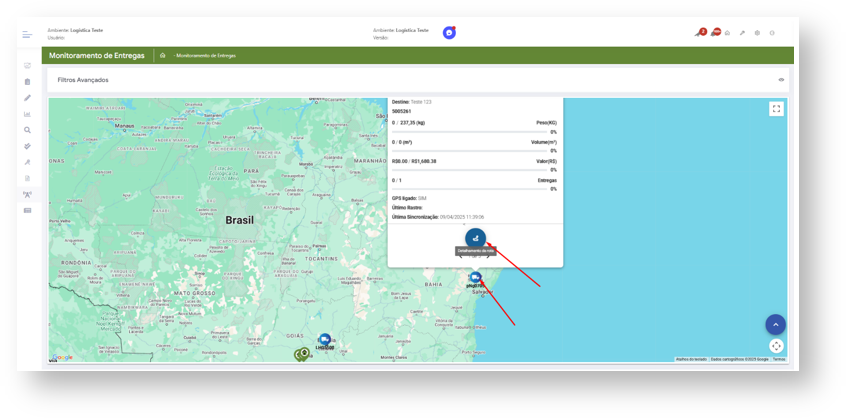Click the breadcrumb home icon

[x=162, y=56]
